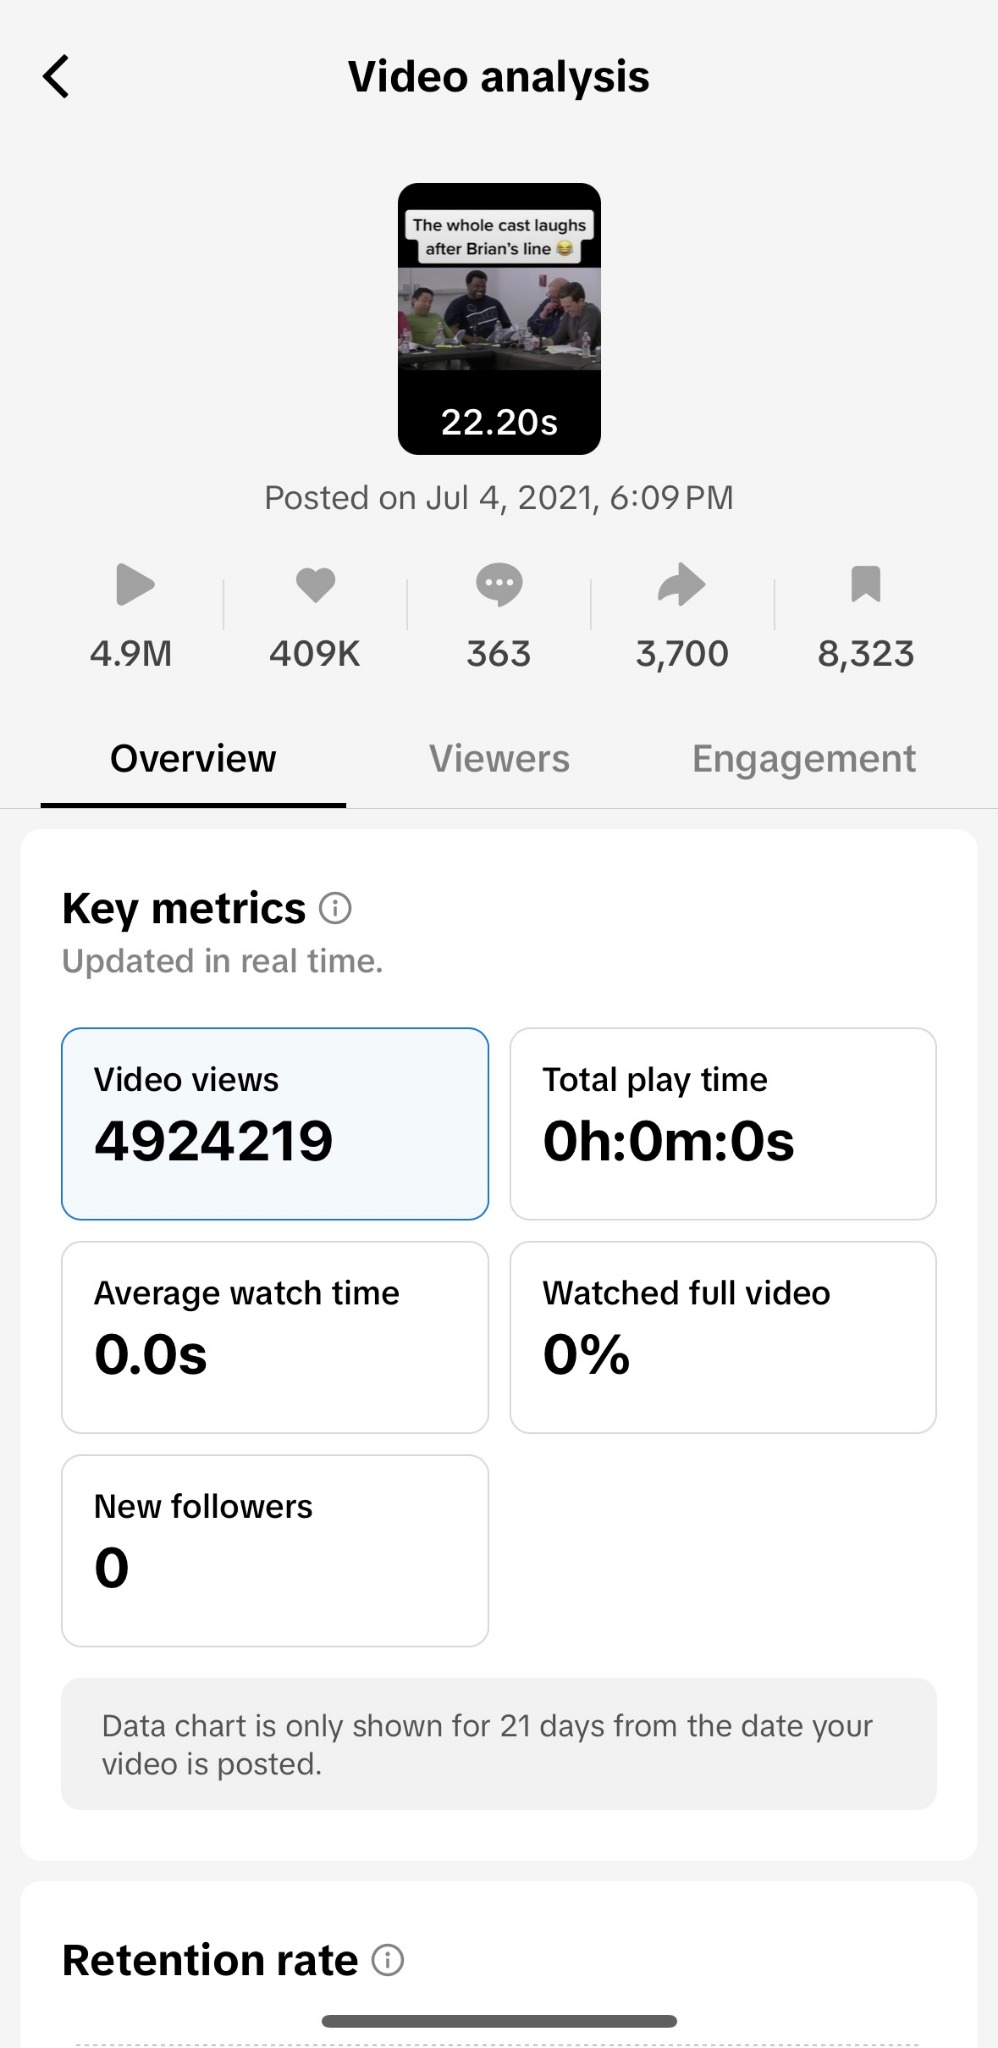Tap the share arrow icon

682,585
